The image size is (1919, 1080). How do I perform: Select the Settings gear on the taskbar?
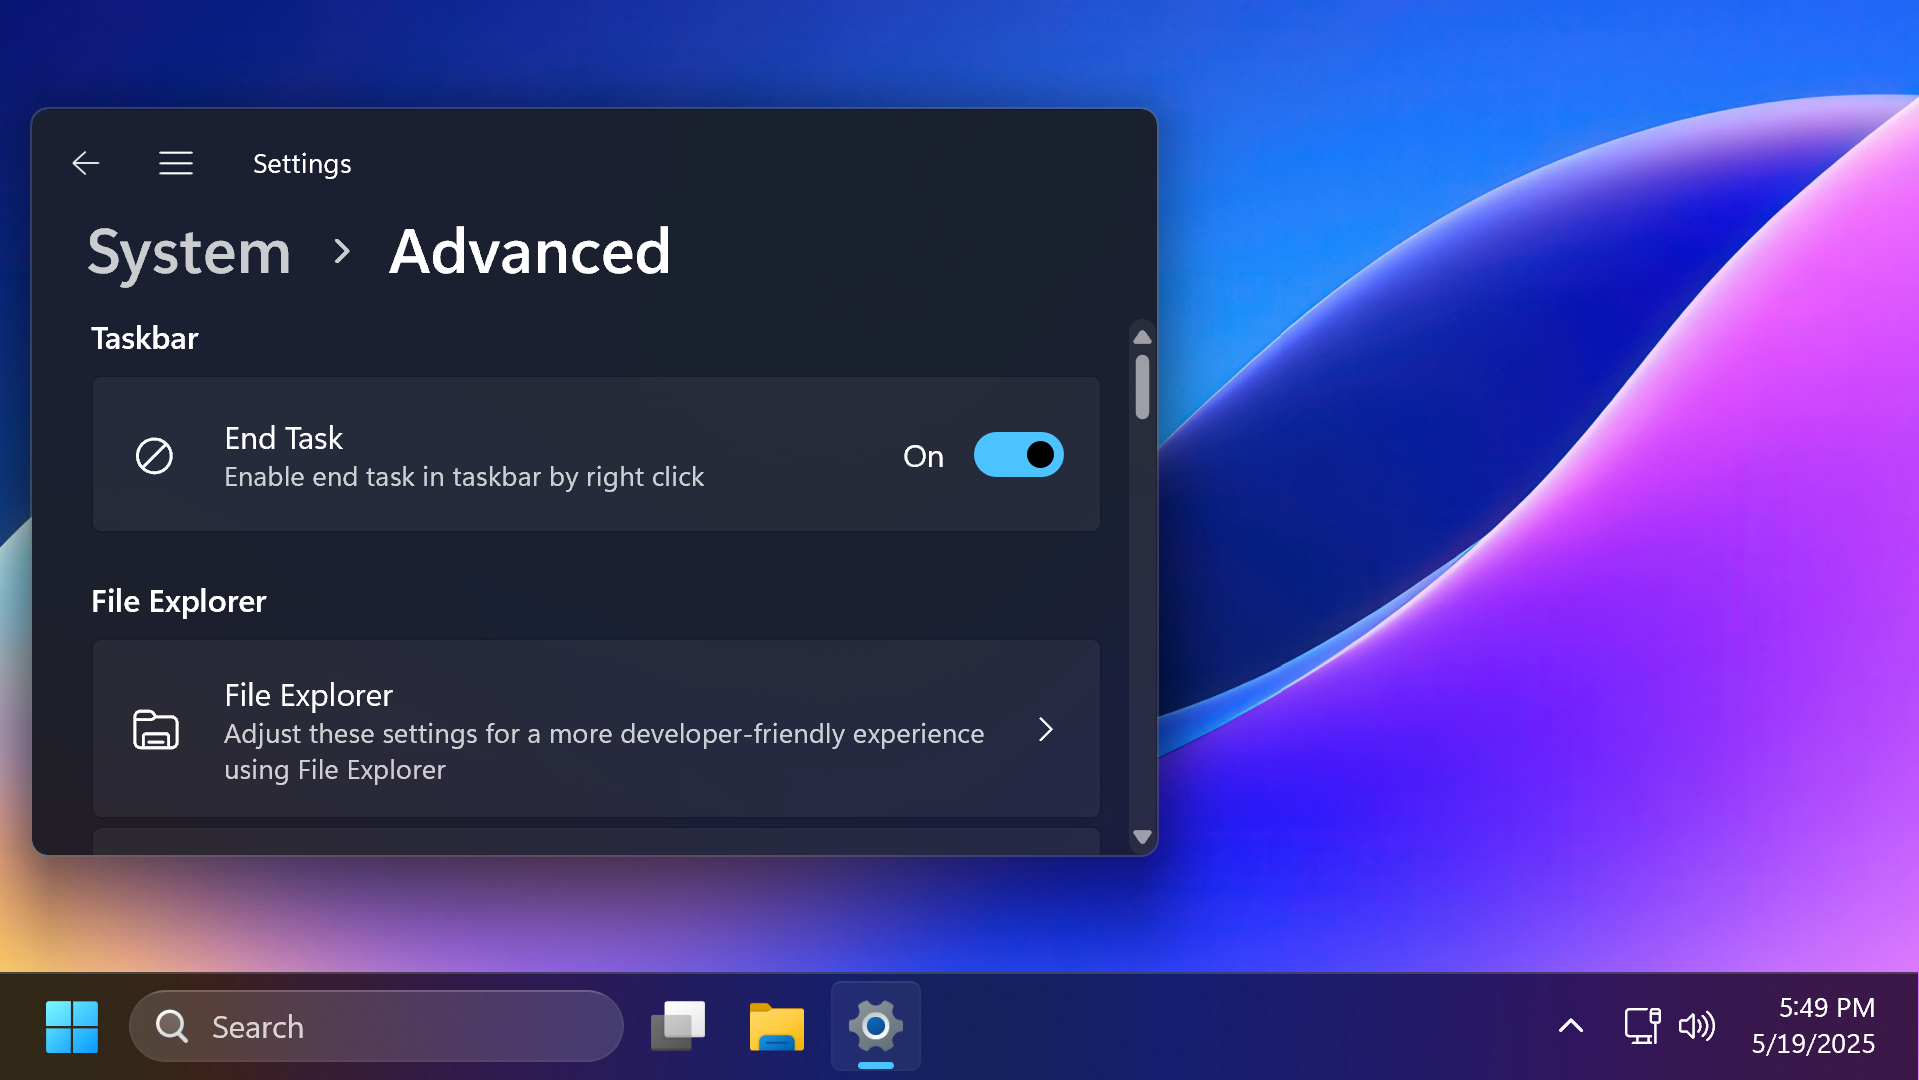click(x=875, y=1026)
